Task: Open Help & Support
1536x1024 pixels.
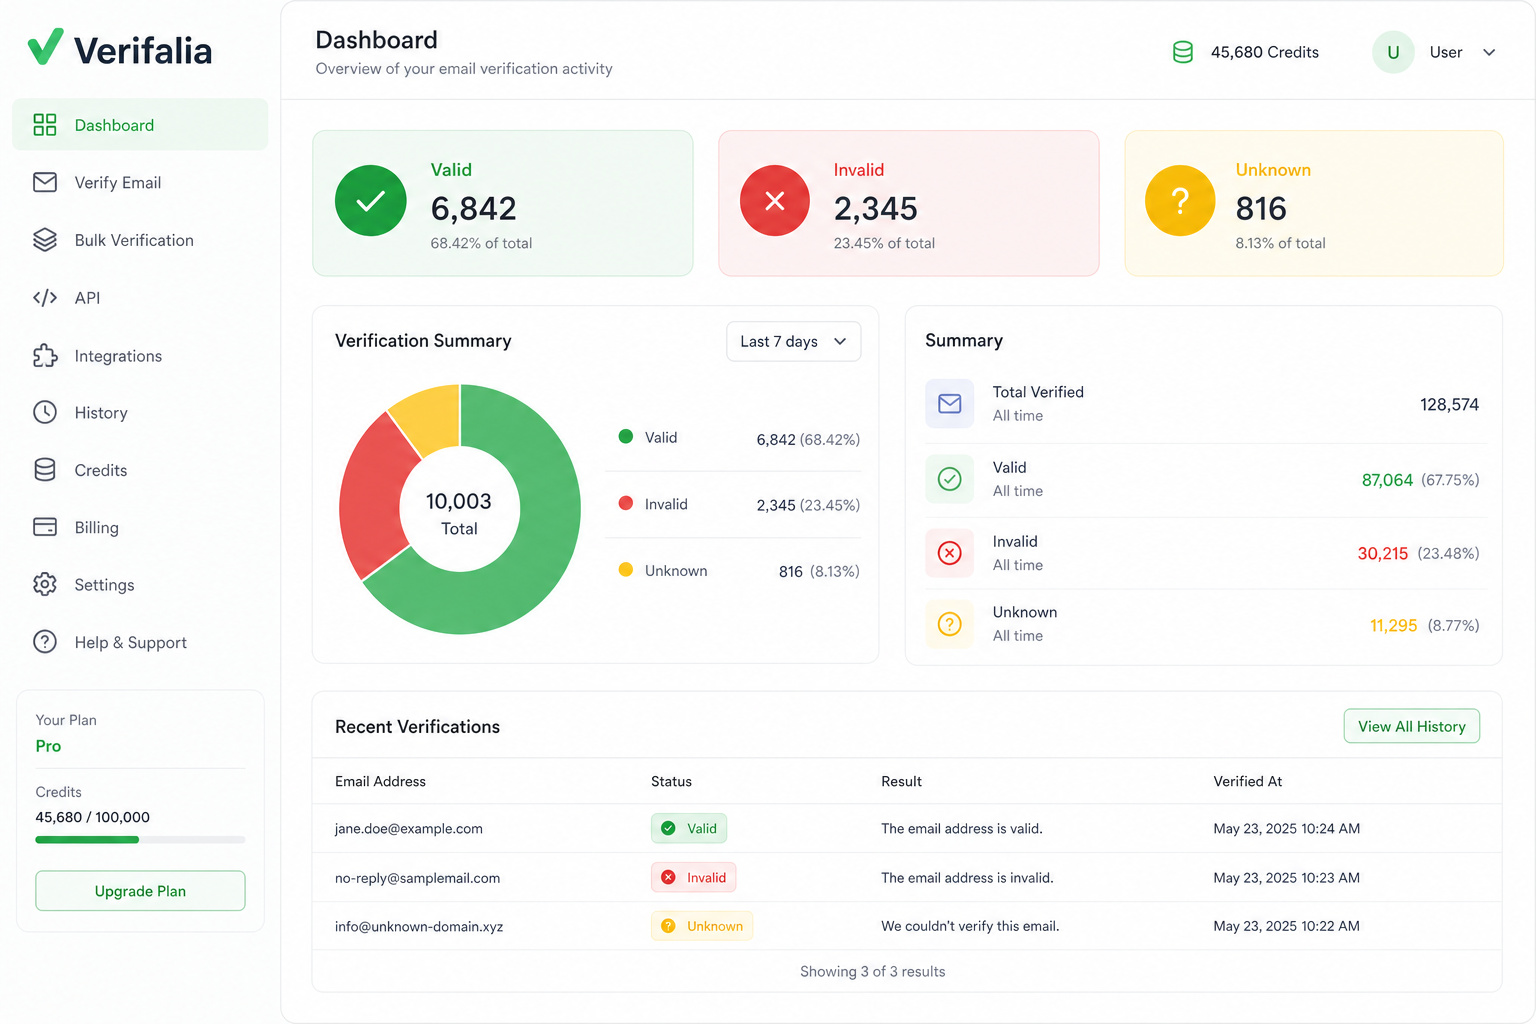Action: 140,642
